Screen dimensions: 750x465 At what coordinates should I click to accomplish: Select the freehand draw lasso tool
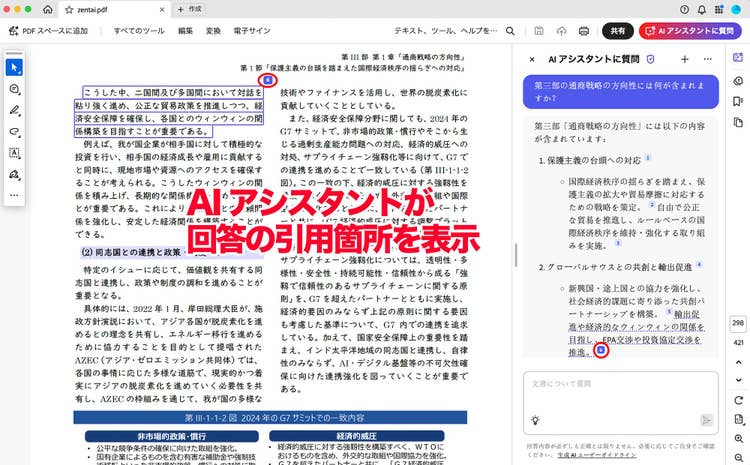tap(14, 132)
